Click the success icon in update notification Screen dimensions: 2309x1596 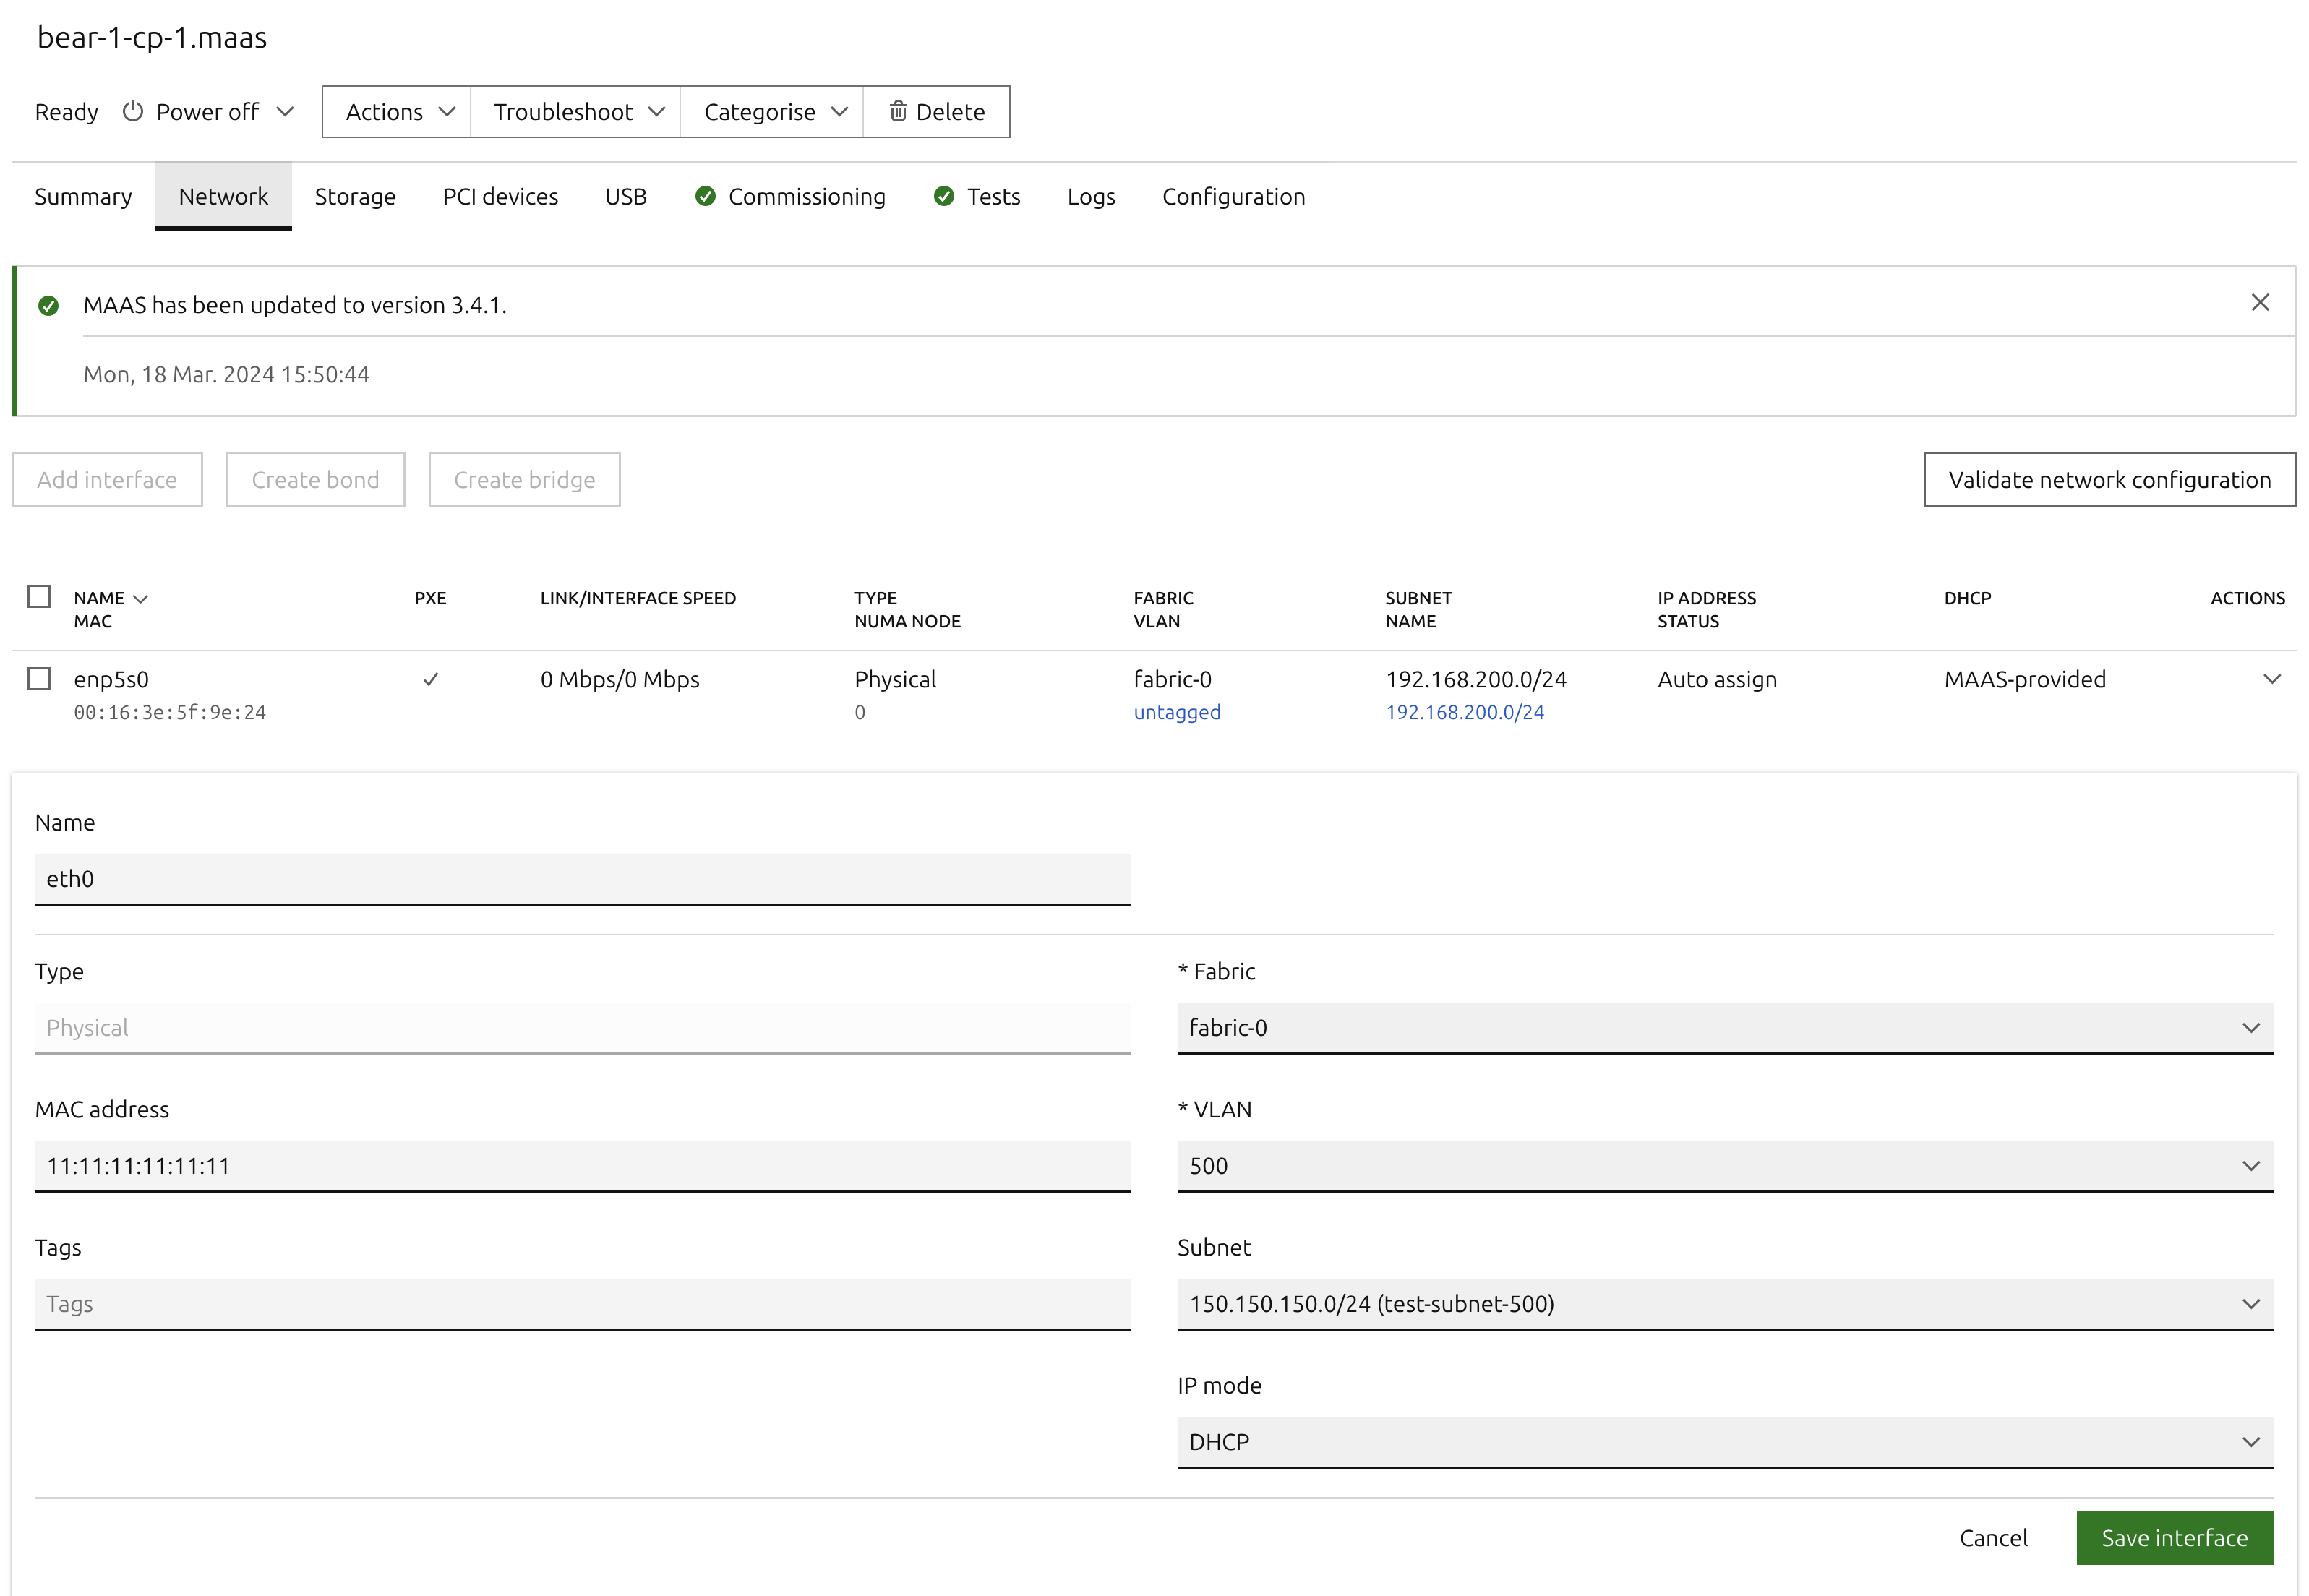(x=48, y=305)
